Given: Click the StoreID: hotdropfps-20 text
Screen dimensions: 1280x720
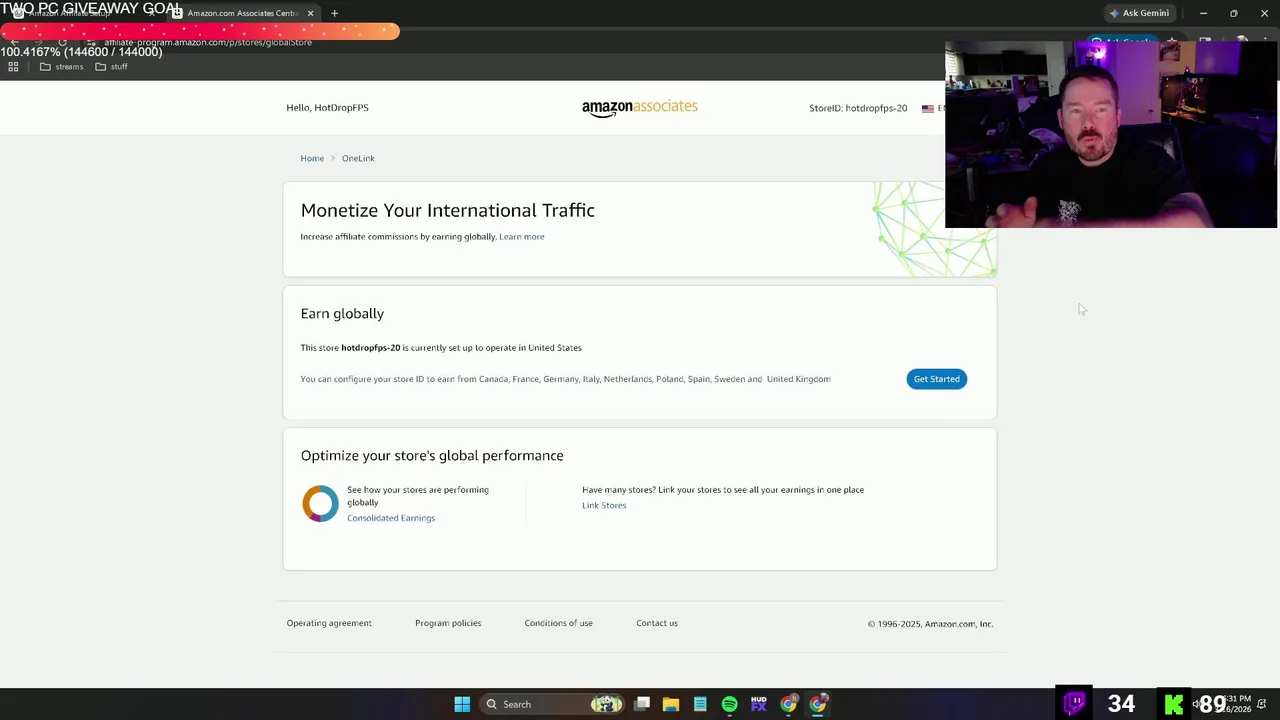Looking at the screenshot, I should (x=858, y=108).
